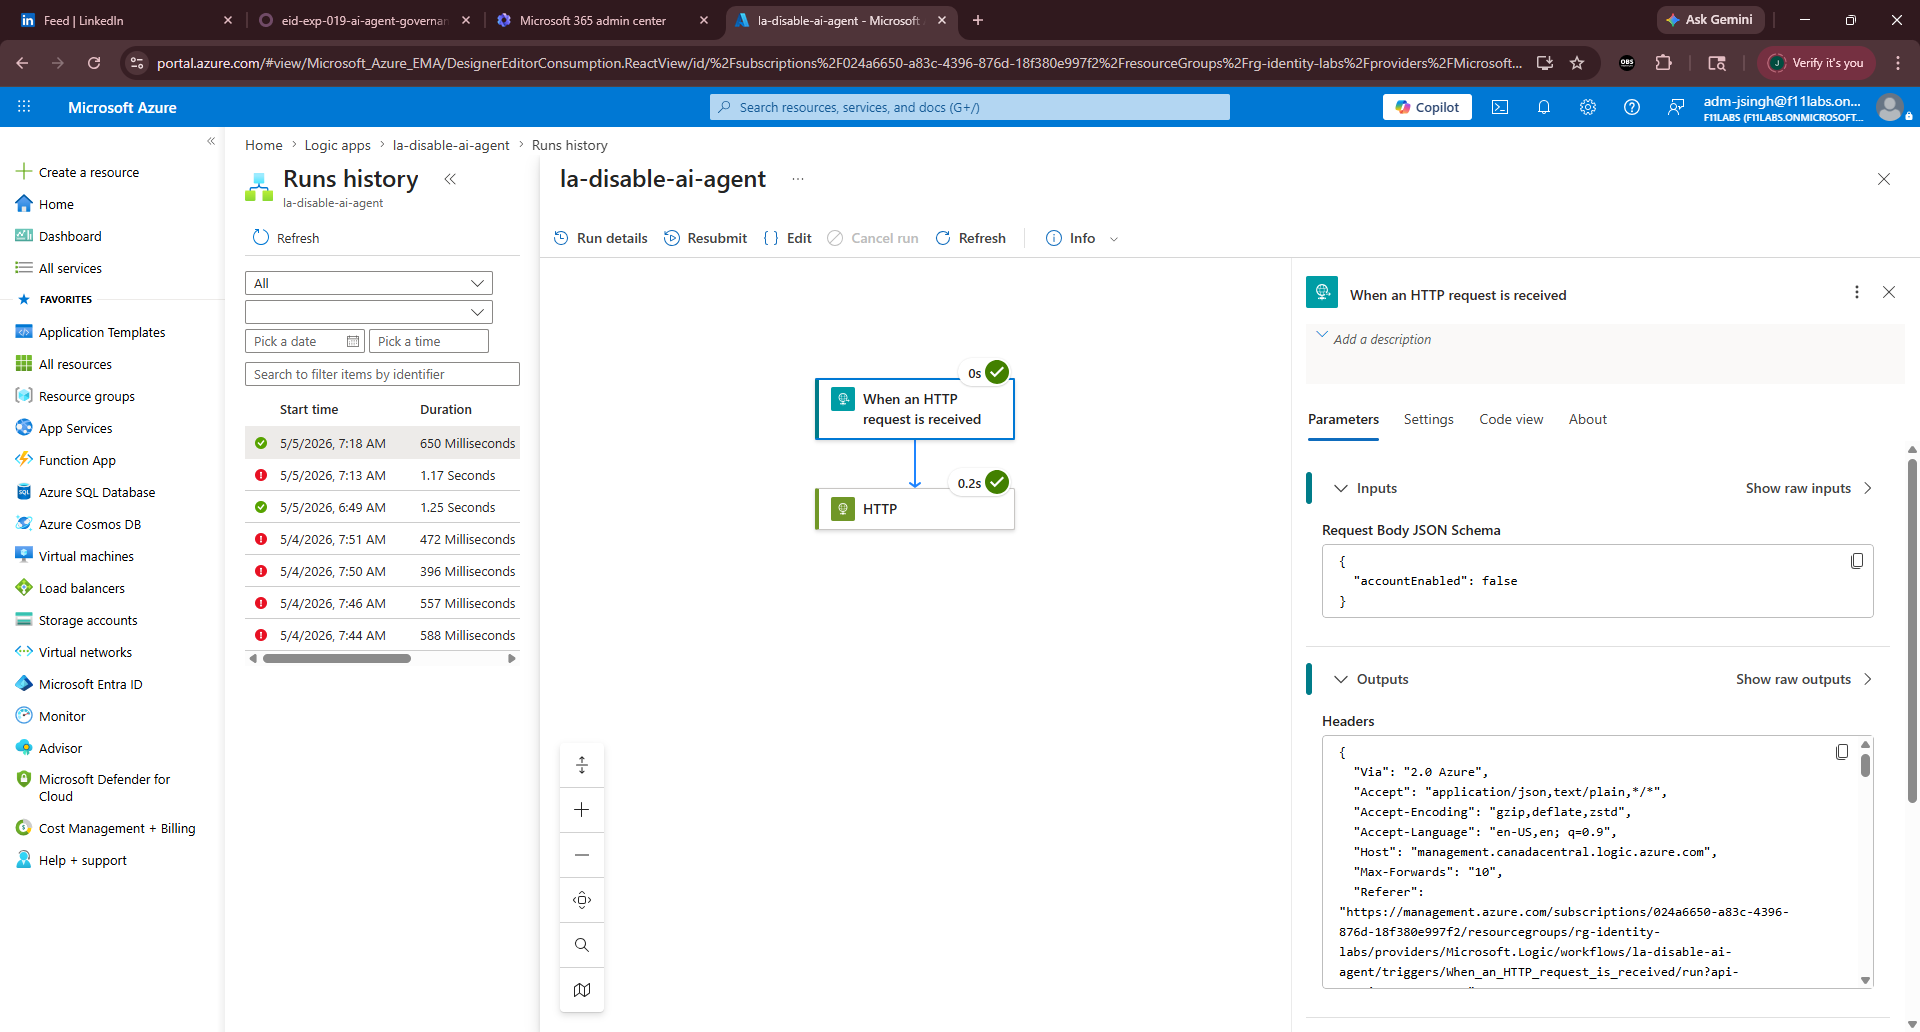Viewport: 1920px width, 1032px height.
Task: Open browser Extensions puzzle icon
Action: click(x=1664, y=63)
